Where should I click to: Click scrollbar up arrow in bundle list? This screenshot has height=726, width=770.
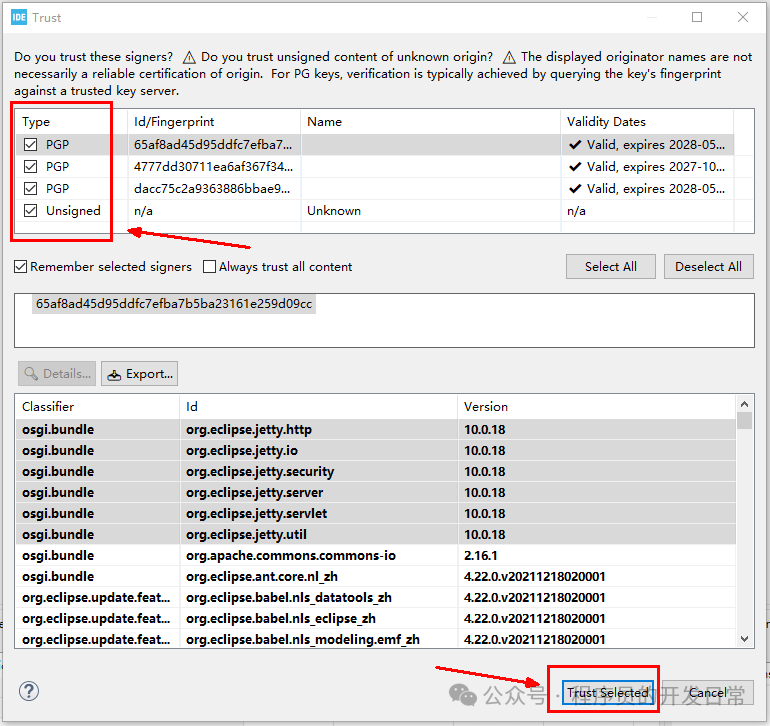point(744,404)
